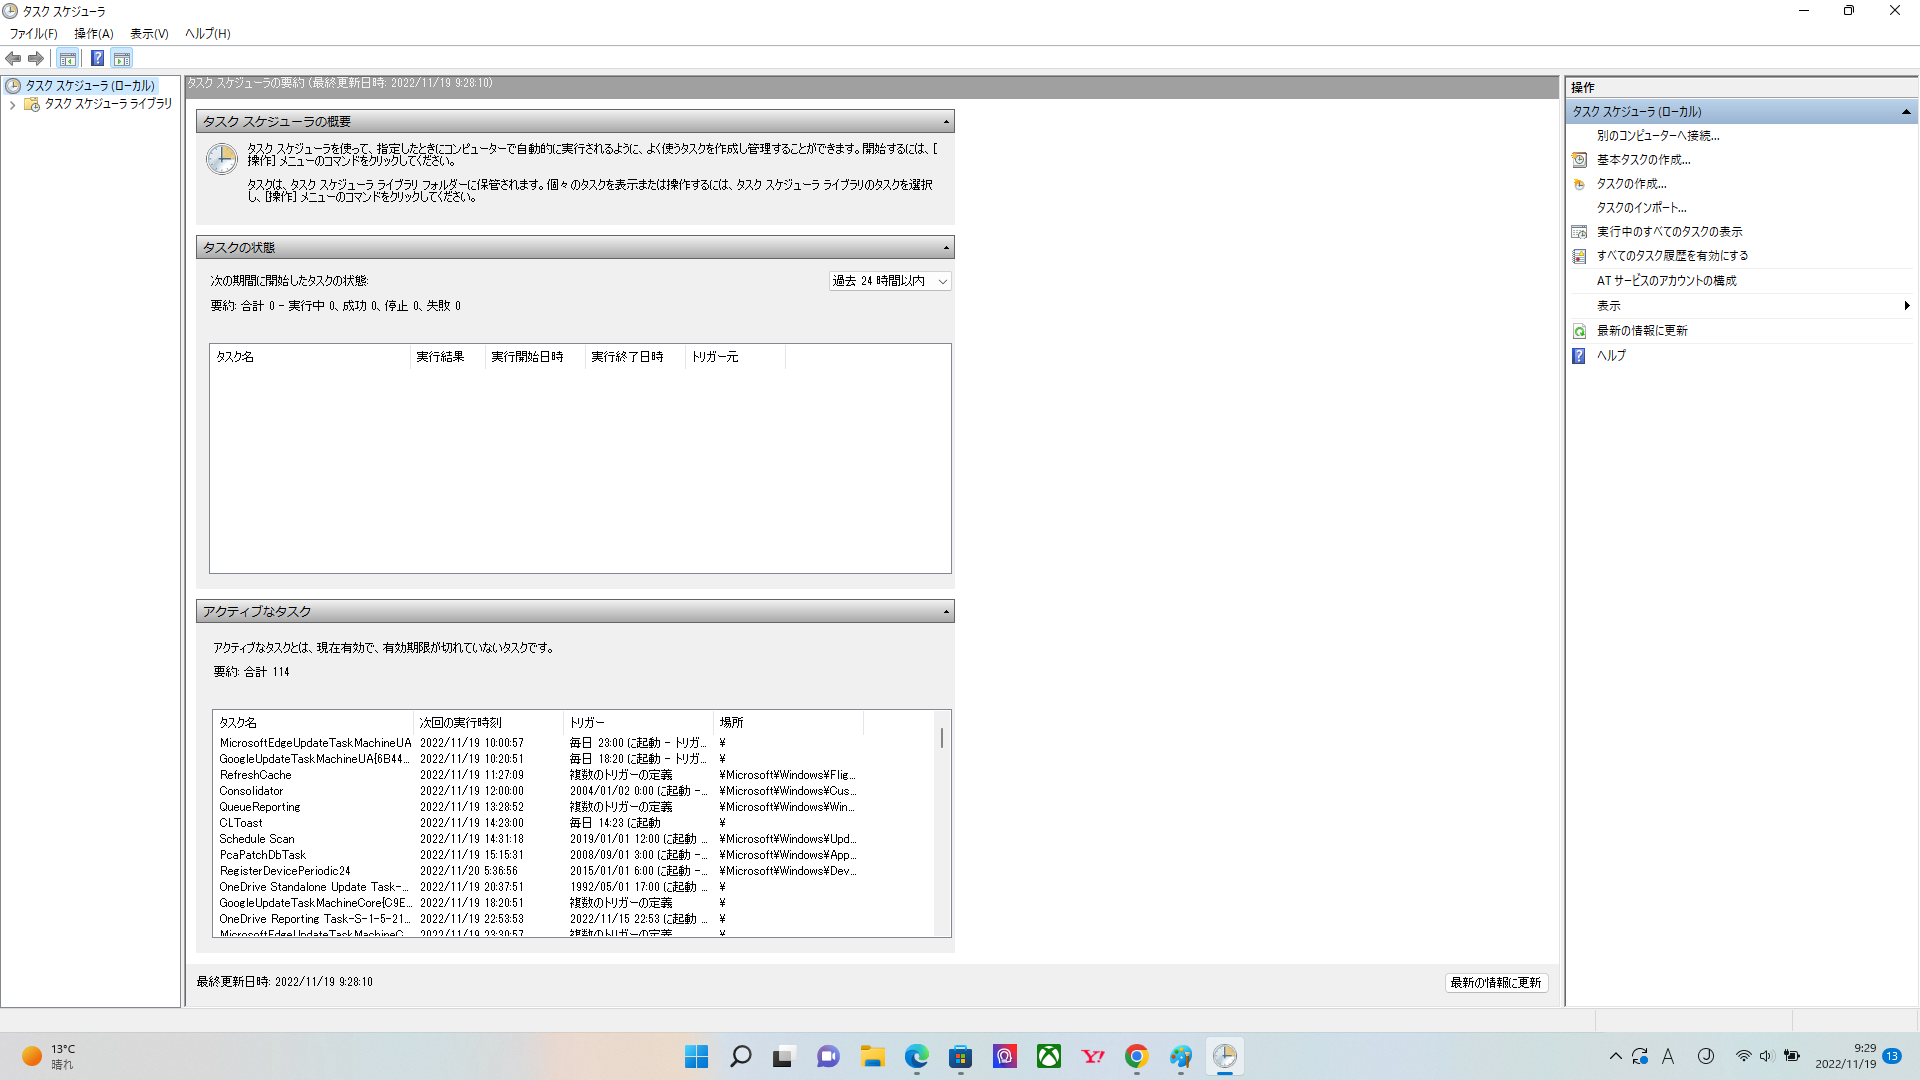Open 基本タスクの作成 from actions pane

(1642, 160)
